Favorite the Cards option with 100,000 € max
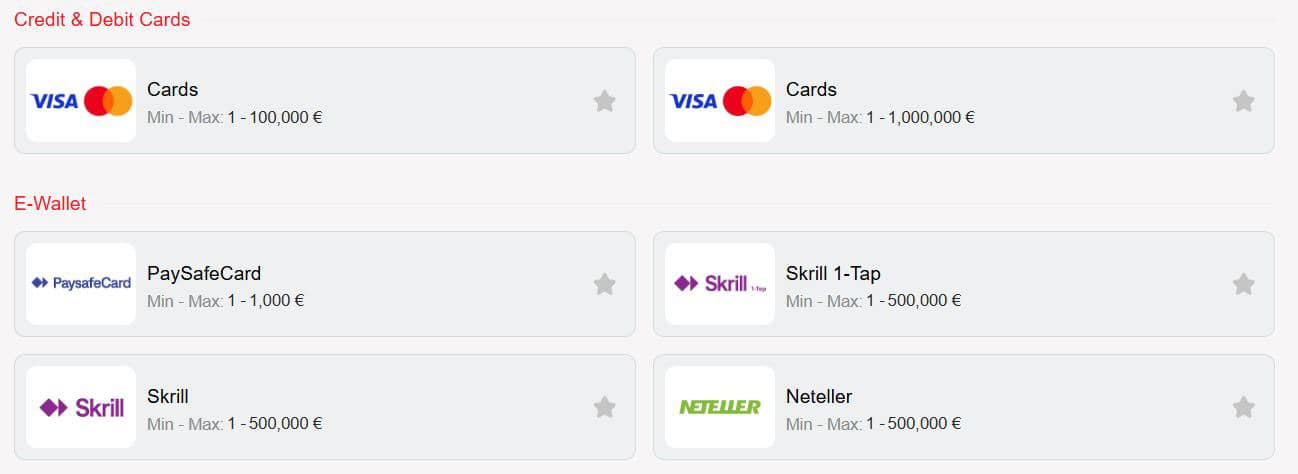 [604, 101]
